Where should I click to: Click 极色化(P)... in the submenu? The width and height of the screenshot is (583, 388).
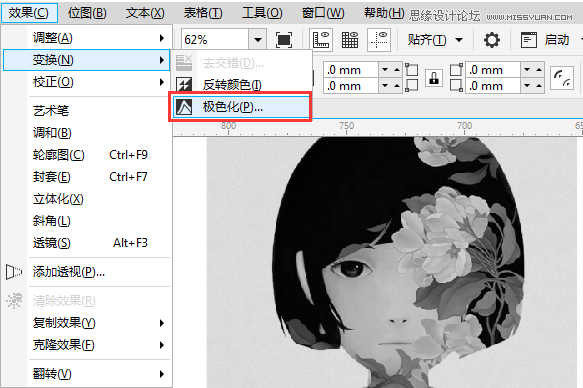pos(242,107)
